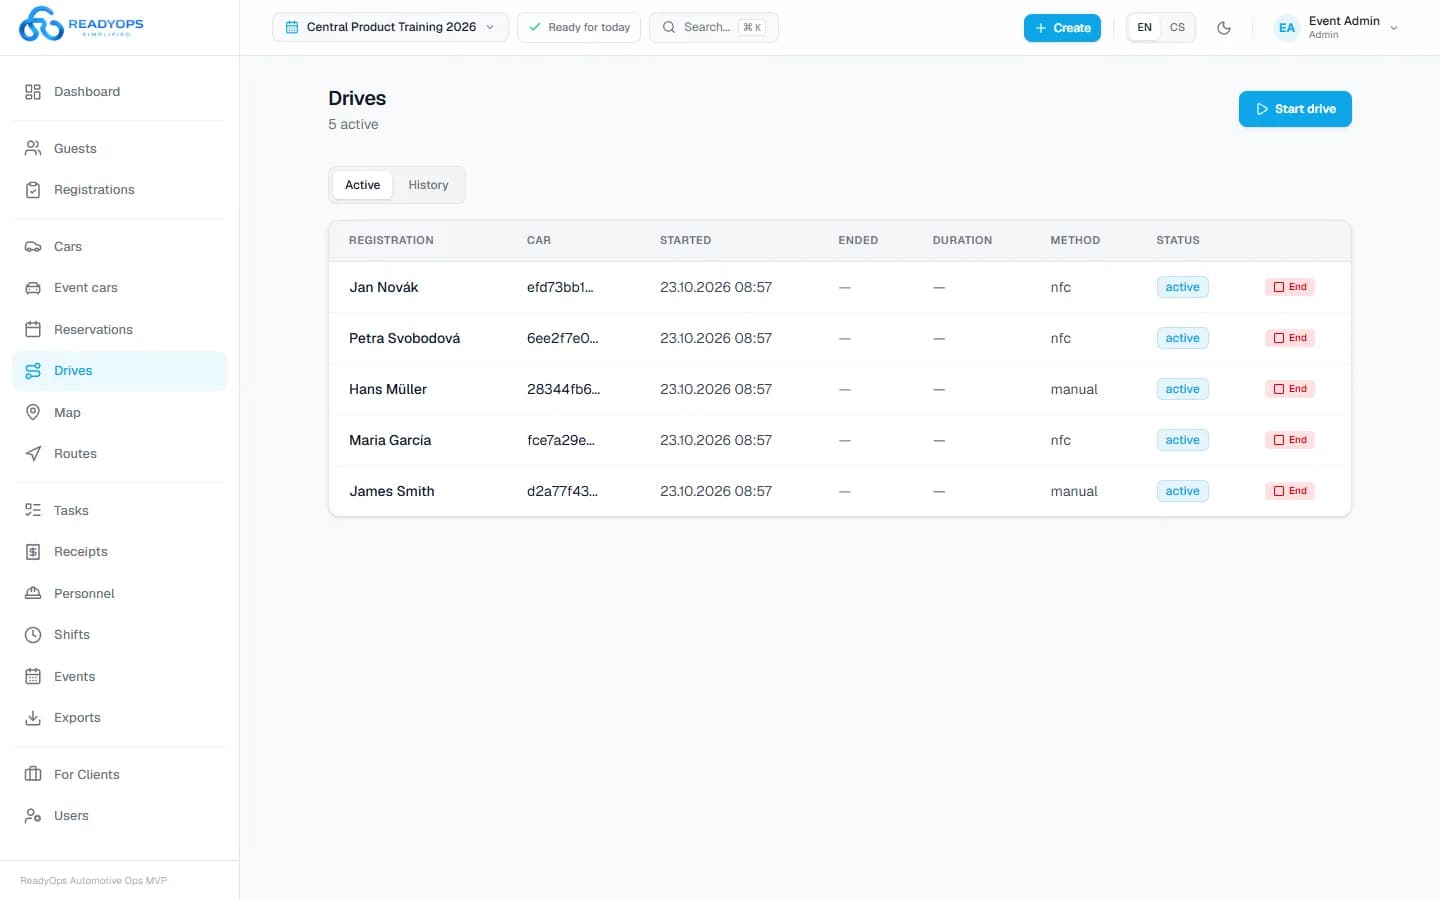This screenshot has height=900, width=1440.
Task: Switch language to EN
Action: (x=1145, y=28)
